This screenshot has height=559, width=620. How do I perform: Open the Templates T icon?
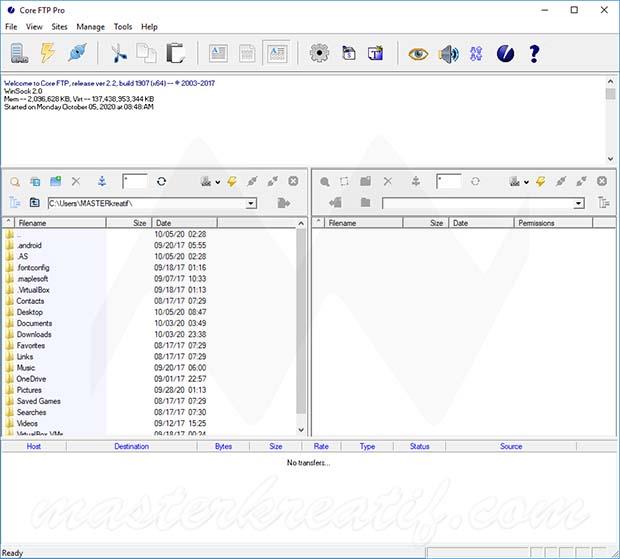tap(375, 53)
